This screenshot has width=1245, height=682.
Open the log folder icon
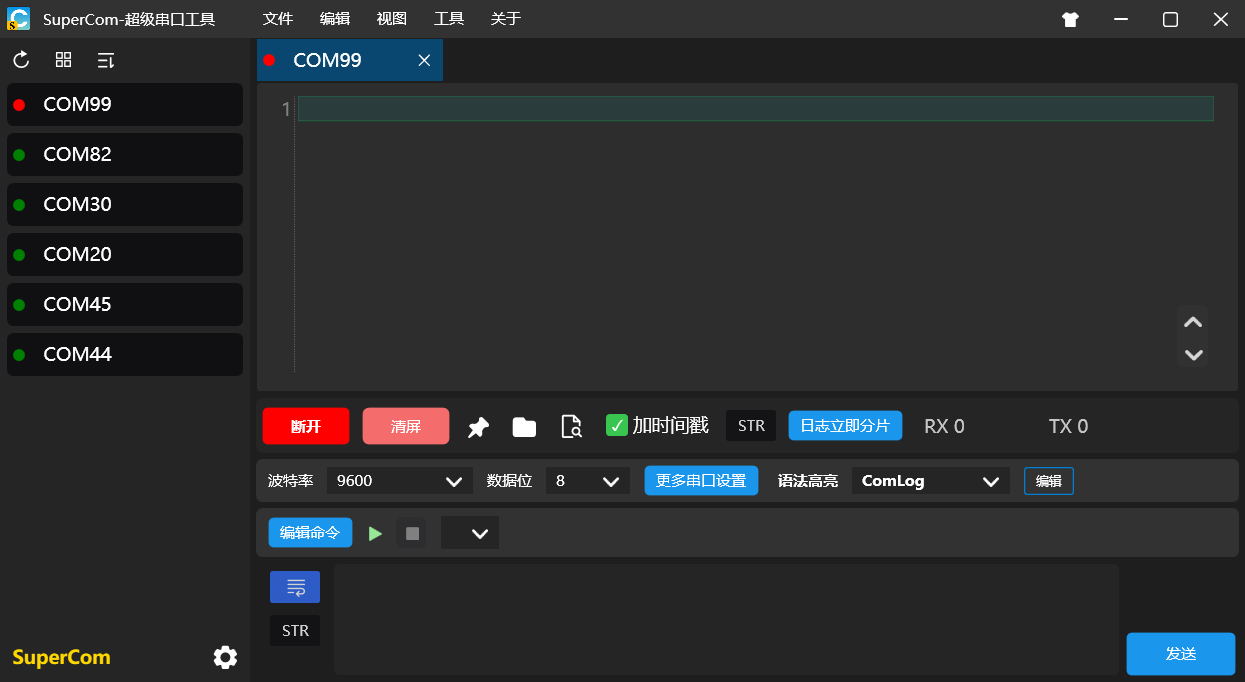pyautogui.click(x=524, y=427)
